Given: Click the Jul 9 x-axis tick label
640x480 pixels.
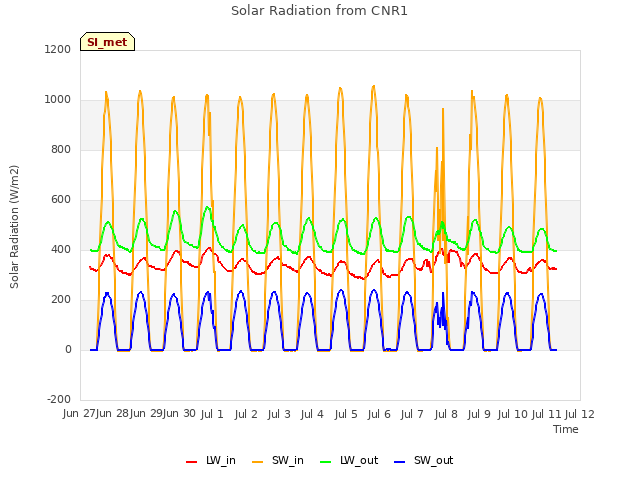Looking at the screenshot, I should 479,414.
